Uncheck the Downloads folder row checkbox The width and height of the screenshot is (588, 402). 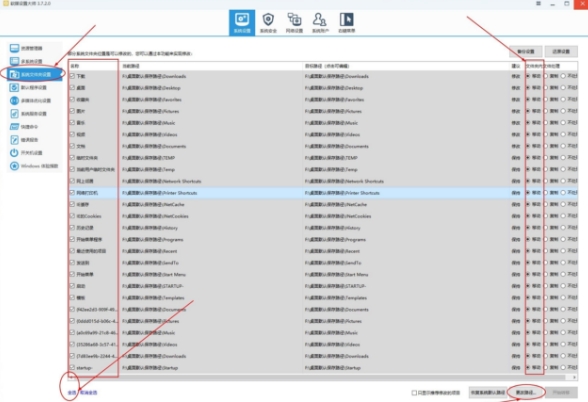click(x=72, y=76)
